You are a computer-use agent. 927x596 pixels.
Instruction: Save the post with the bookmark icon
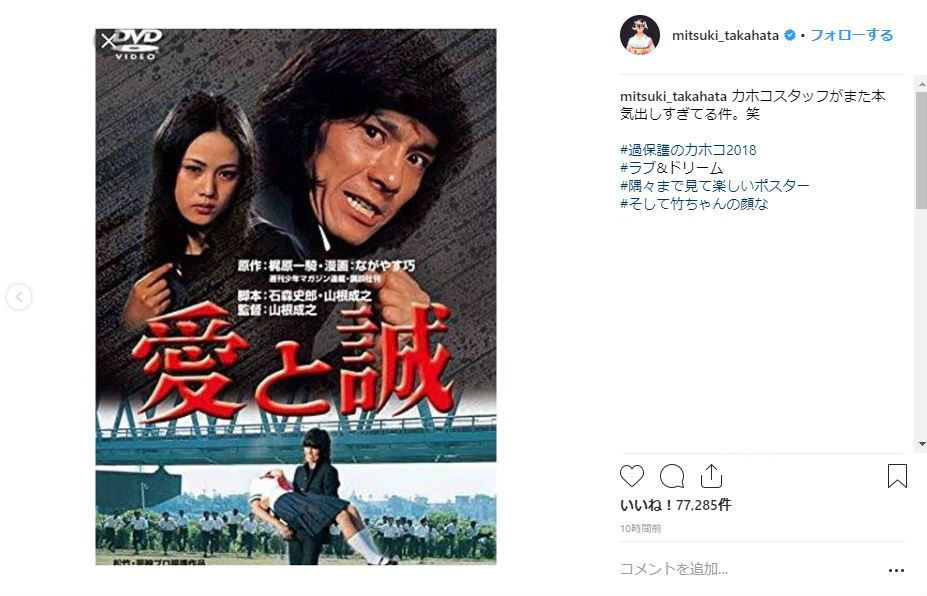(897, 476)
